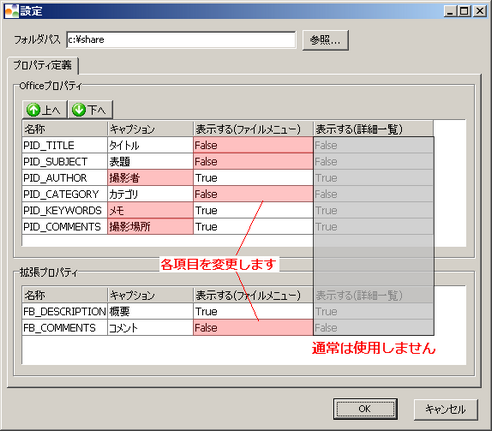Edit the 撮影者 caption cell

click(150, 178)
